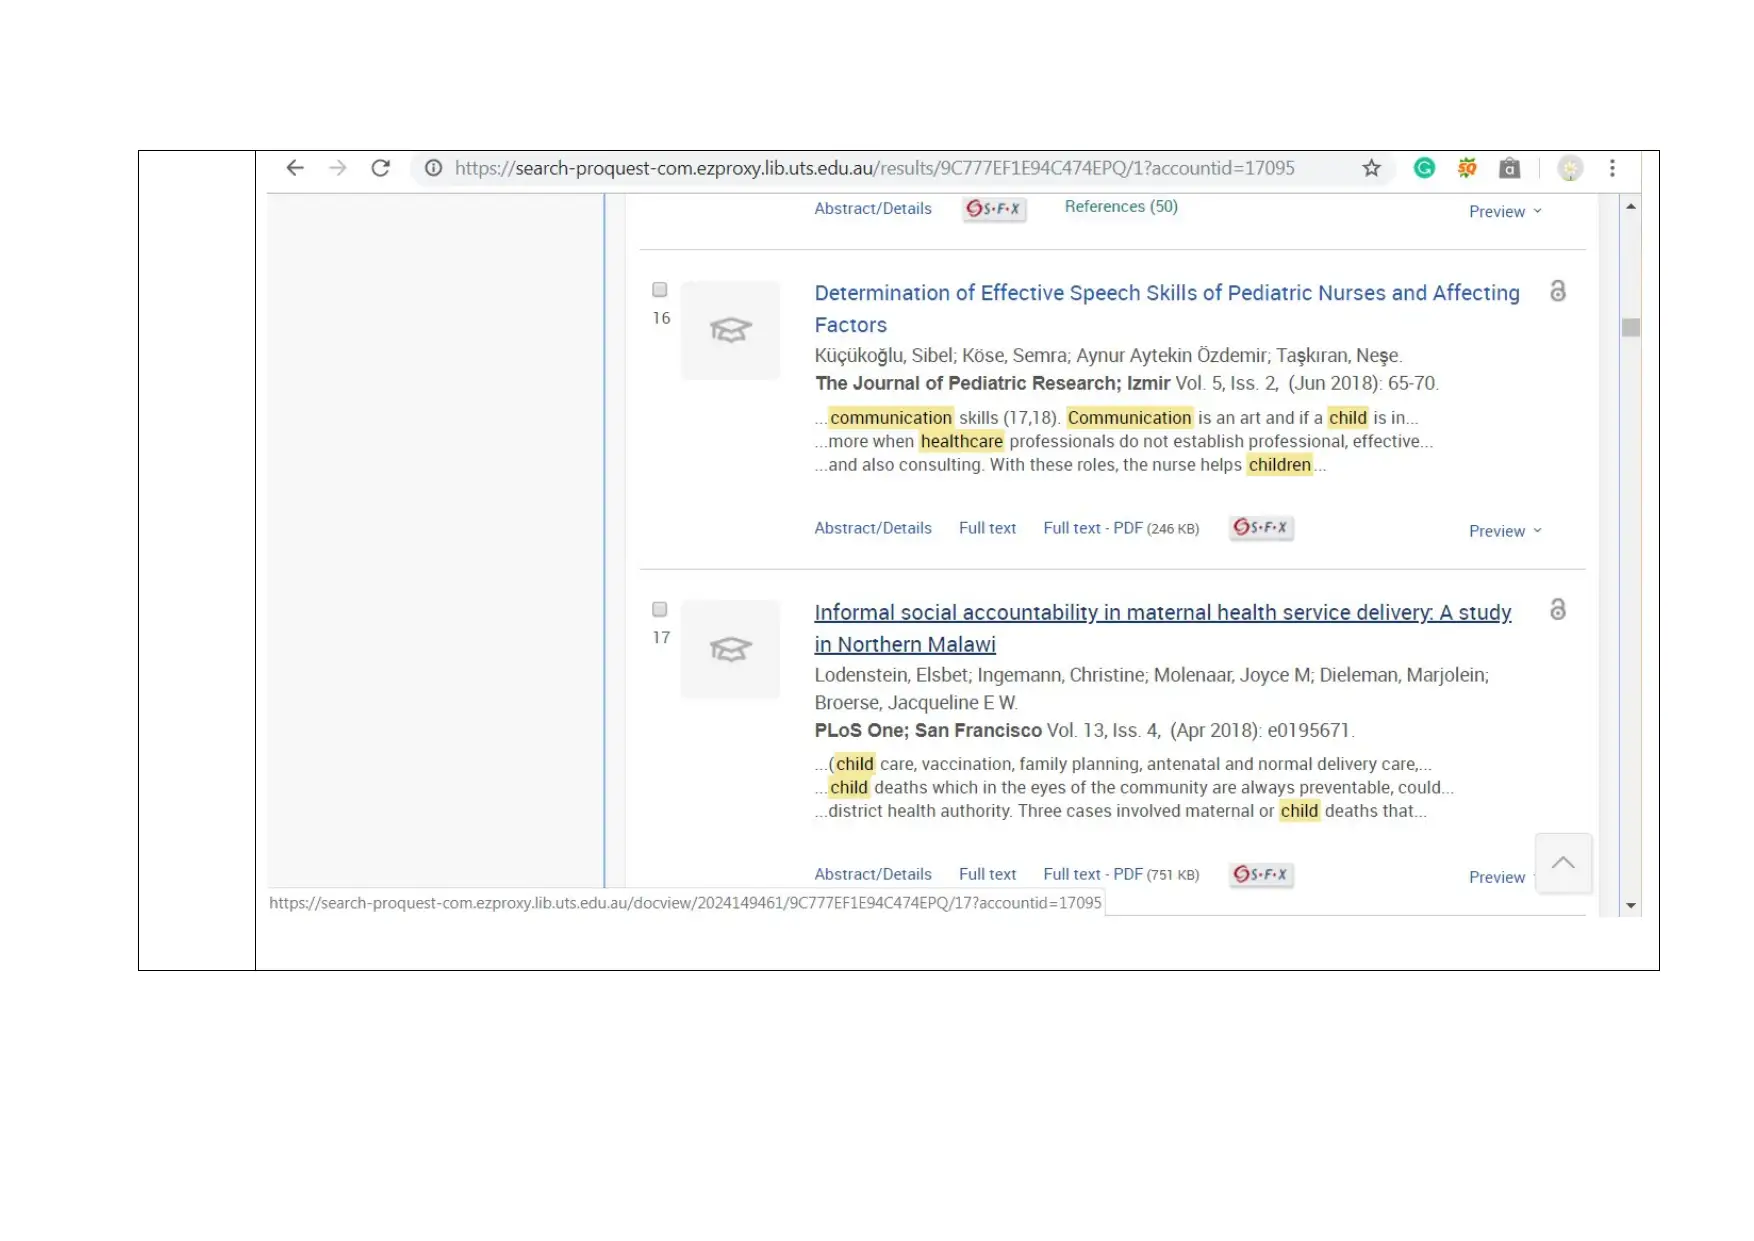Open Full text - PDF (246 KB) link
Viewport: 1754px width, 1241px height.
pos(1121,528)
